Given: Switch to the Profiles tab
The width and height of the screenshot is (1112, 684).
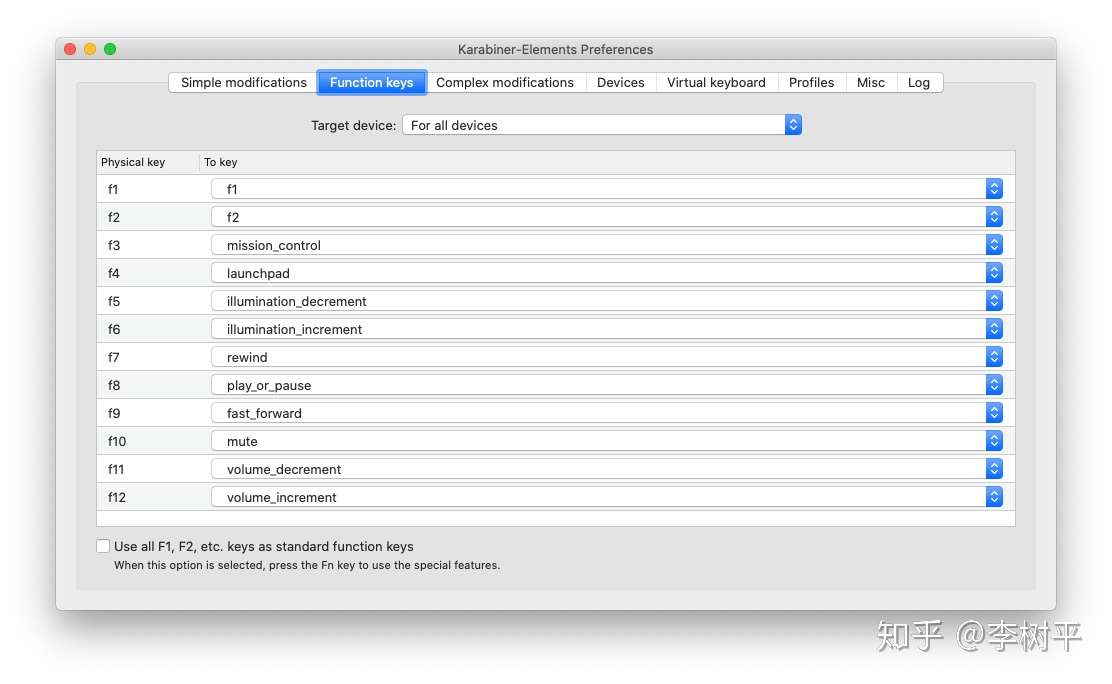Looking at the screenshot, I should pyautogui.click(x=811, y=82).
